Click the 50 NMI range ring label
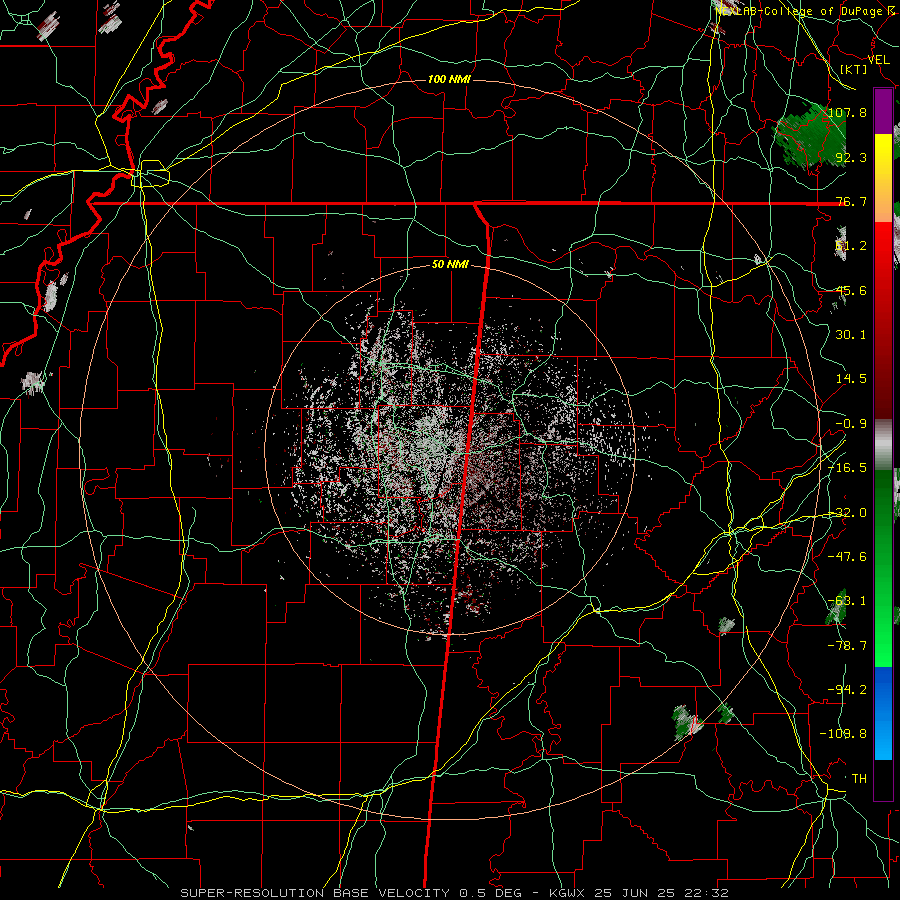The height and width of the screenshot is (900, 900). coord(450,265)
